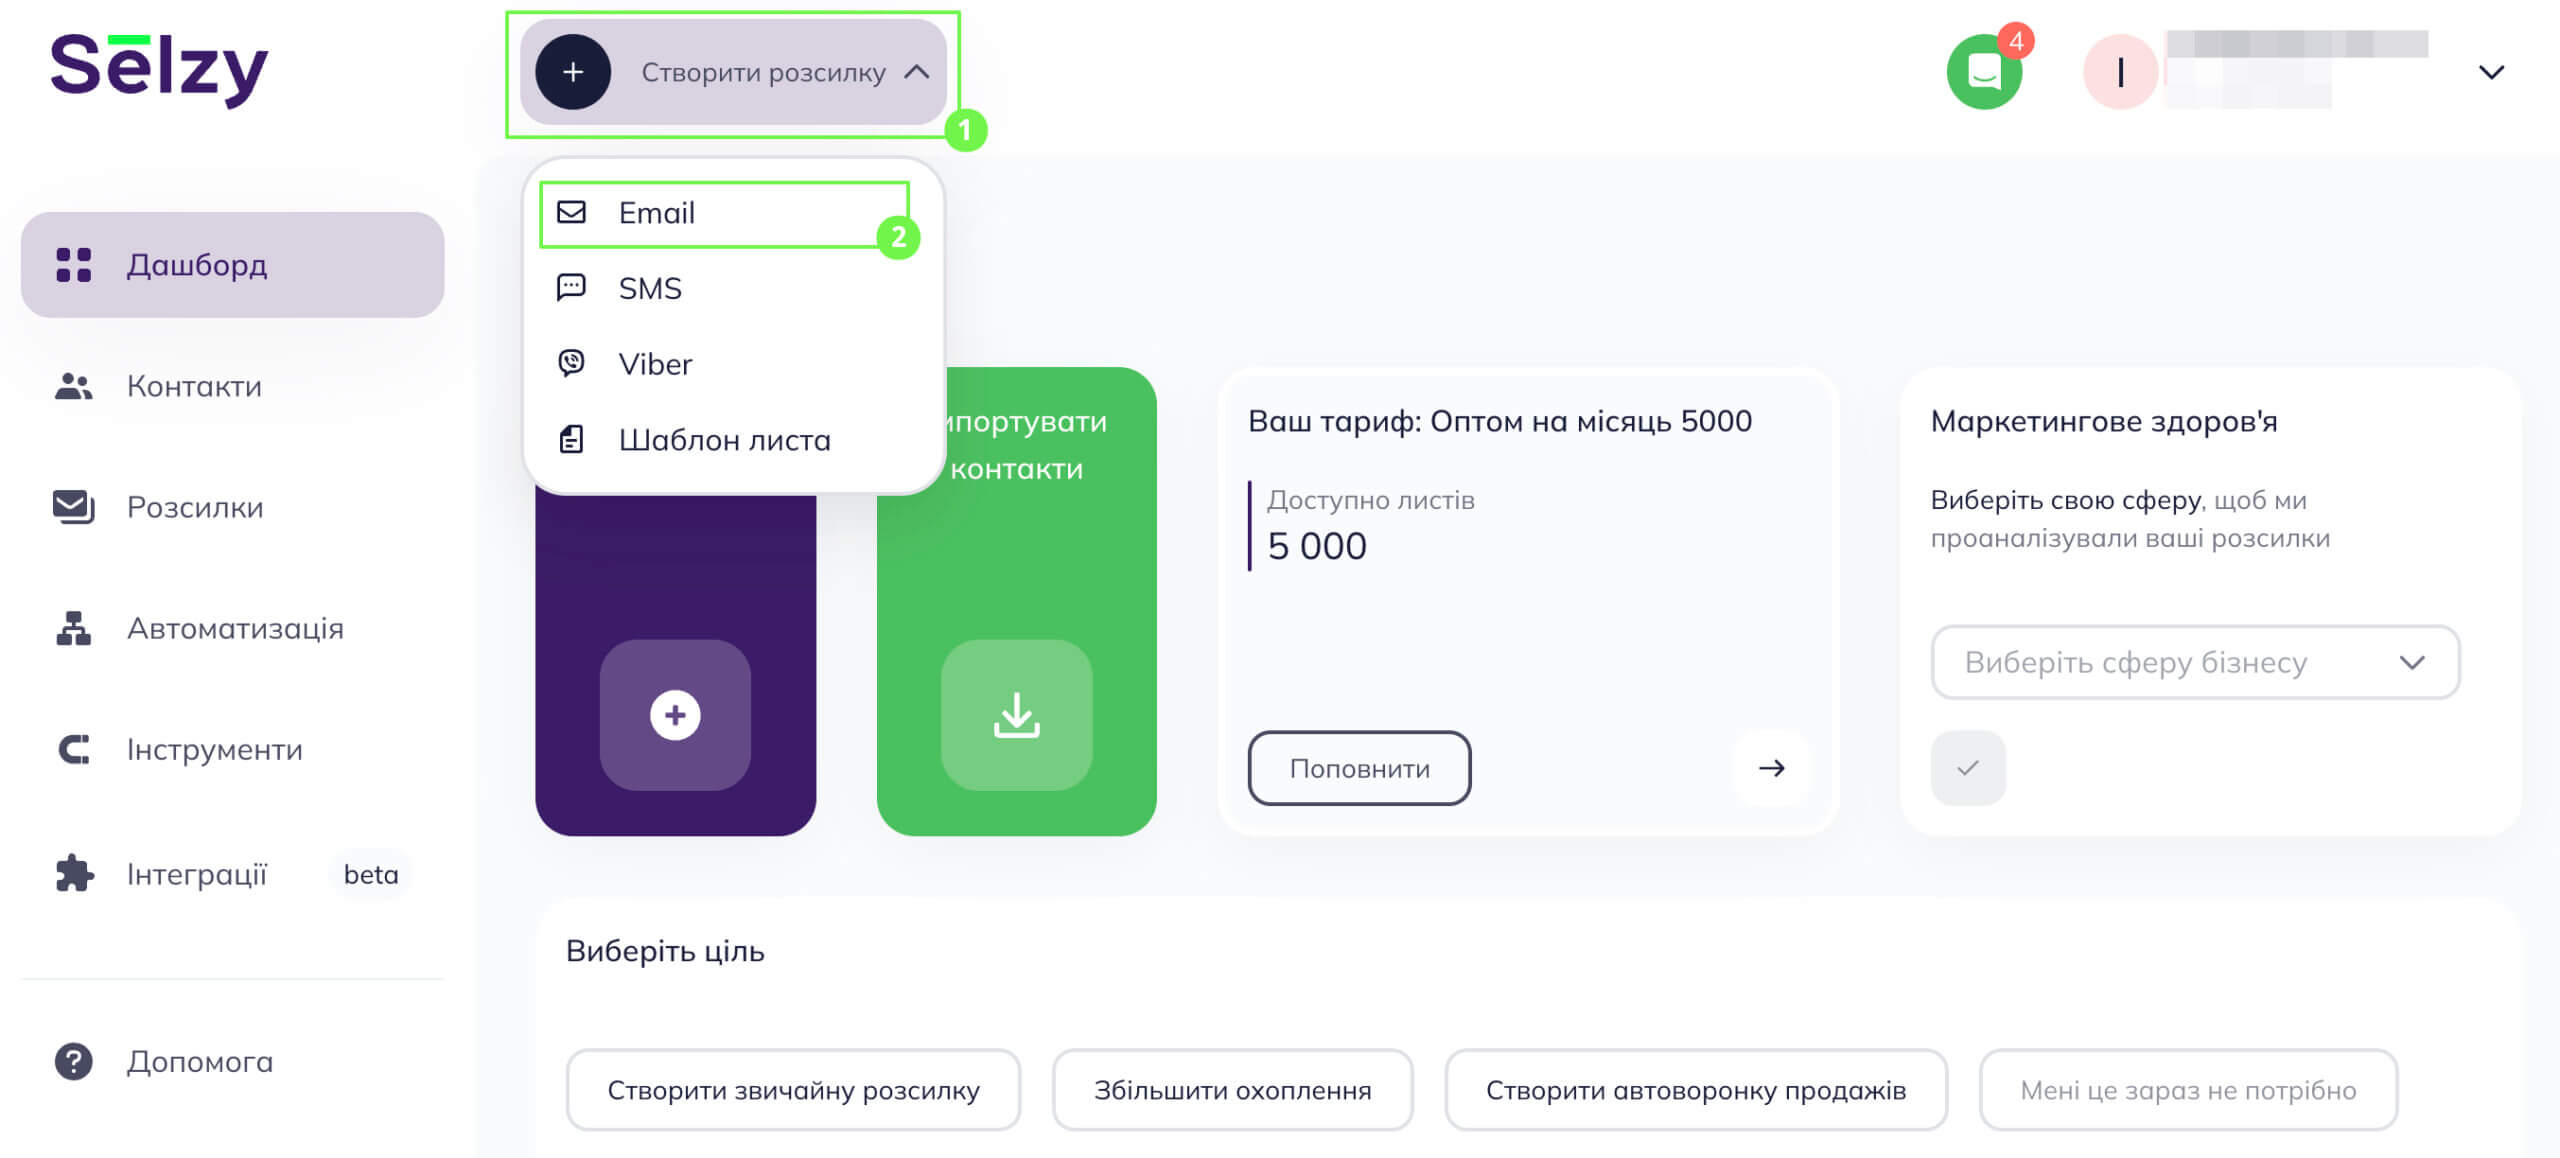Click Ваш тариф: Оптом на місяць 5000 heading
The width and height of the screenshot is (2560, 1158).
[x=1500, y=421]
